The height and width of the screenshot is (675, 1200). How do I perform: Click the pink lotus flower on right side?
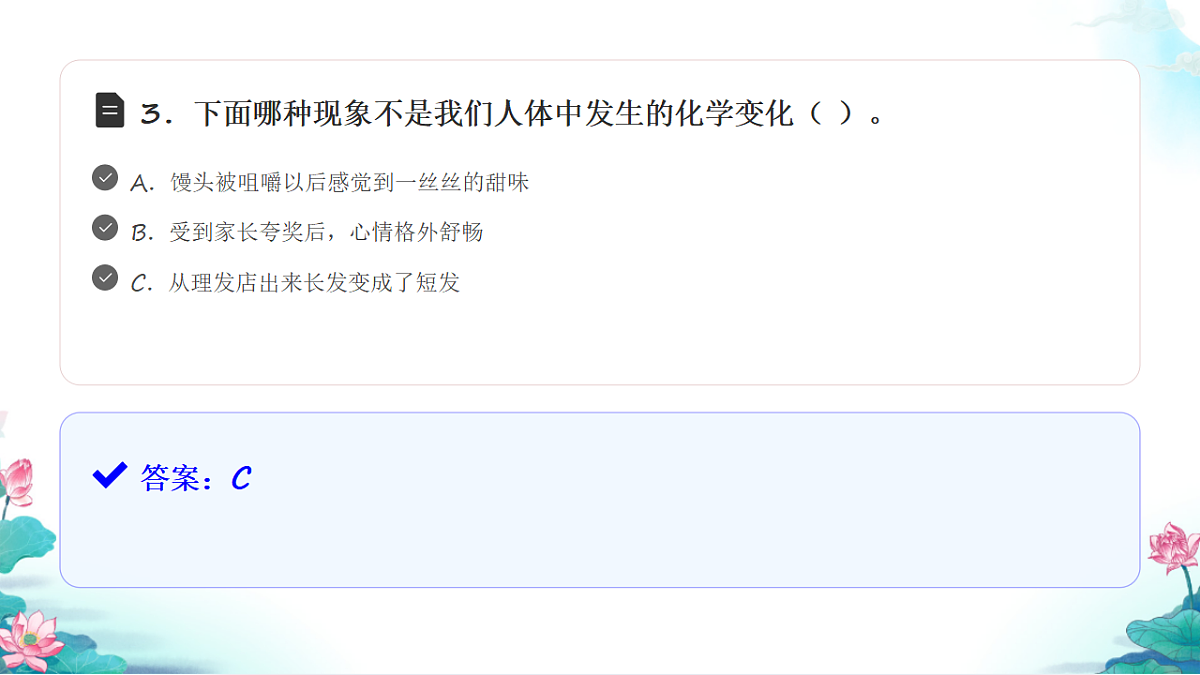[1172, 548]
